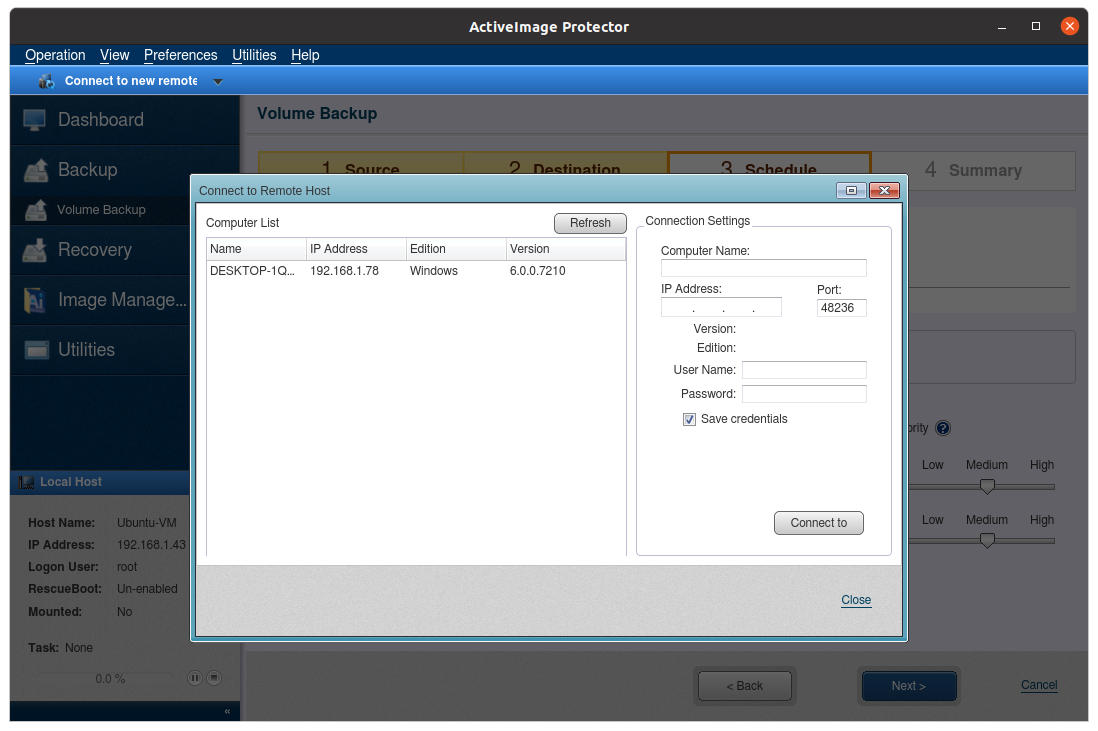This screenshot has height=731, width=1098.
Task: Click the Dashboard monitor icon in sidebar
Action: (35, 120)
